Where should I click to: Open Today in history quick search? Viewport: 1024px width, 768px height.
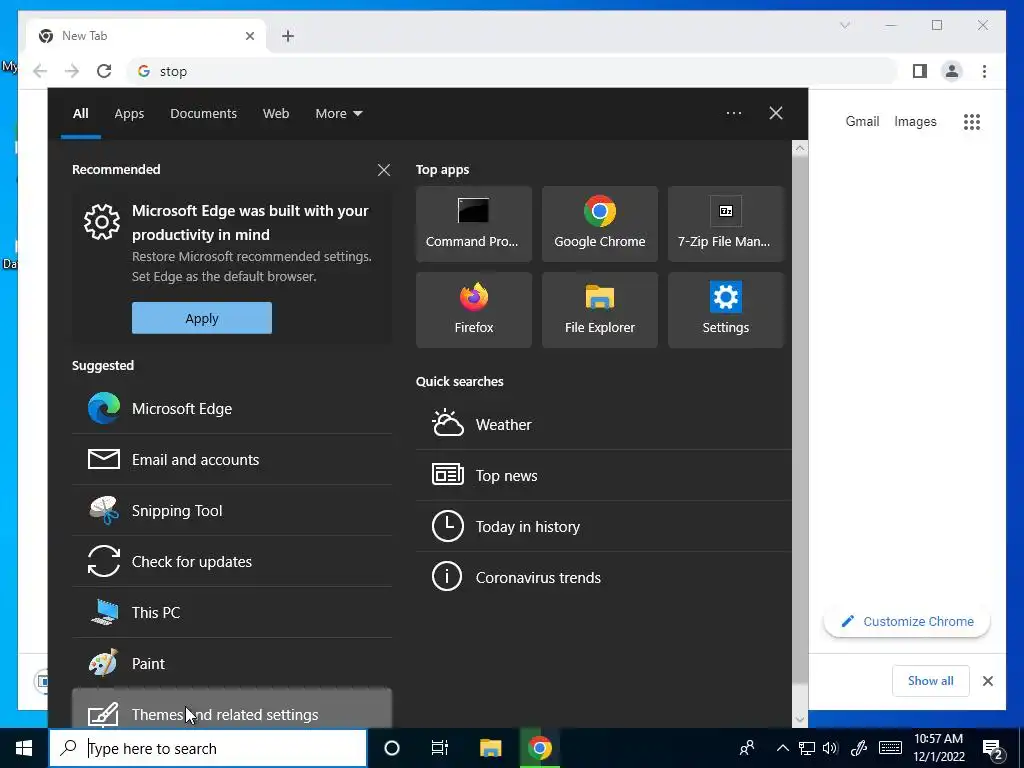pos(603,526)
